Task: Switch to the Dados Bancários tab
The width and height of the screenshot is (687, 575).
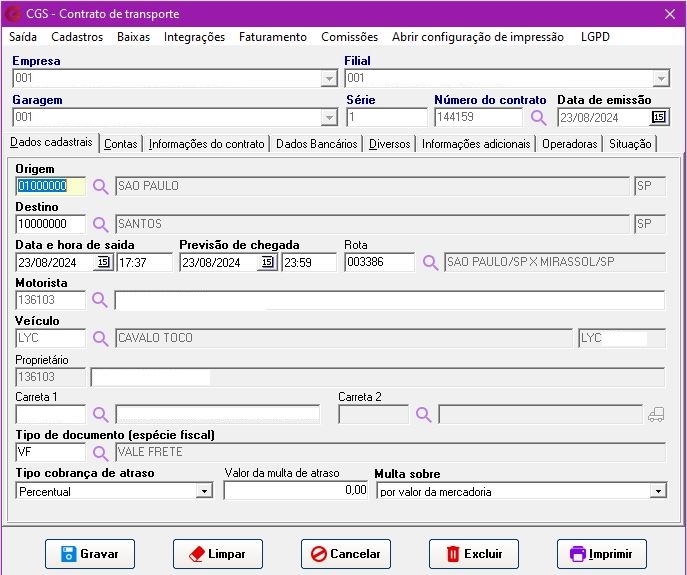Action: point(316,144)
